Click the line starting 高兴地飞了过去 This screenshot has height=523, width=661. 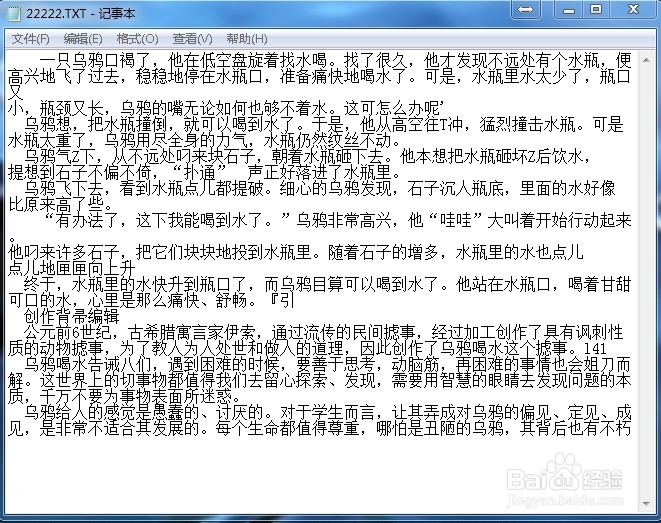pos(319,77)
